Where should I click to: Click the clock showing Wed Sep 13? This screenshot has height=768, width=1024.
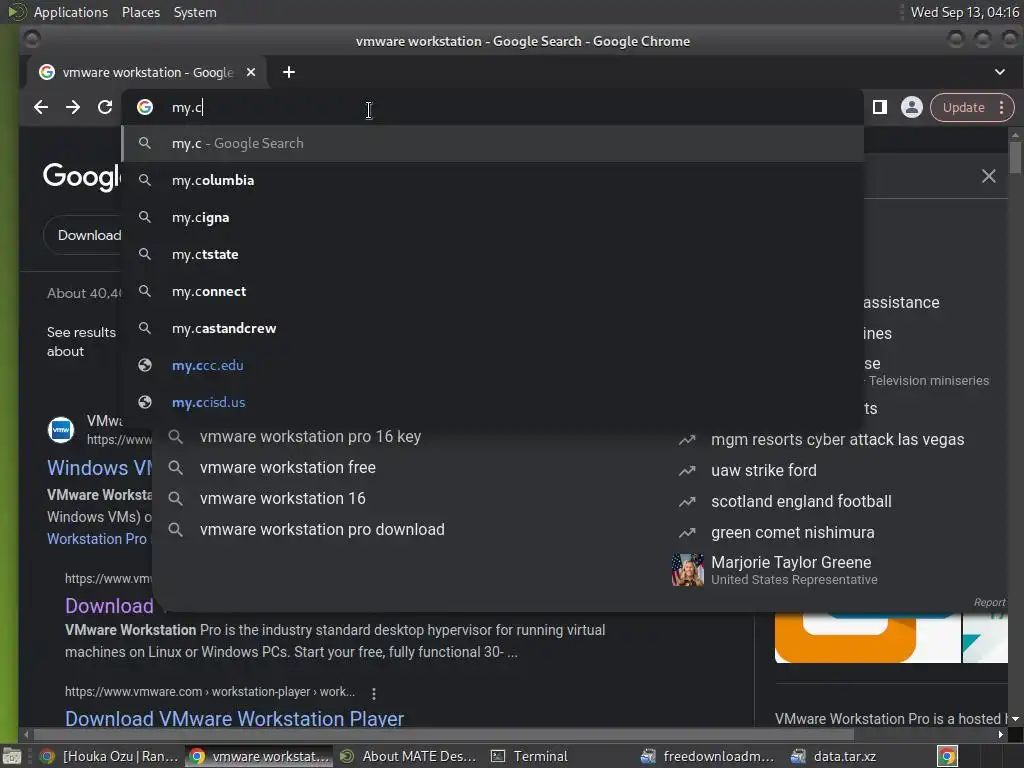[x=965, y=12]
